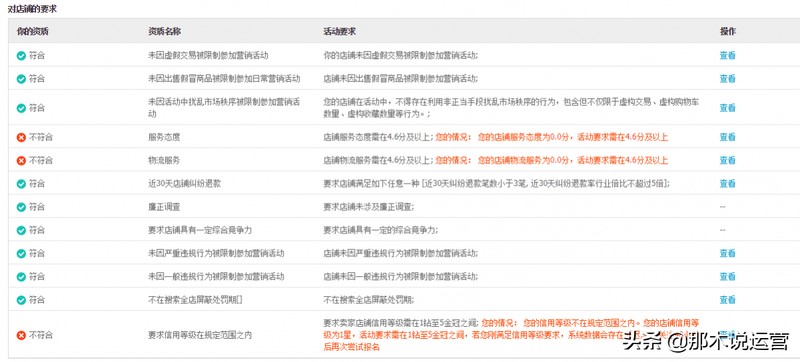Open 查看 link for 未因虚假交易 row
The height and width of the screenshot is (362, 800).
tap(728, 56)
